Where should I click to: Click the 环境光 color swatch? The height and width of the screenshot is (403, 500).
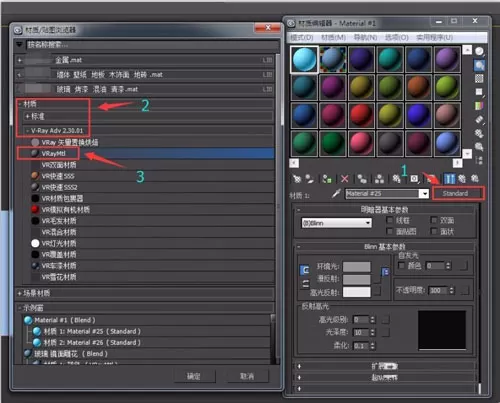(357, 267)
